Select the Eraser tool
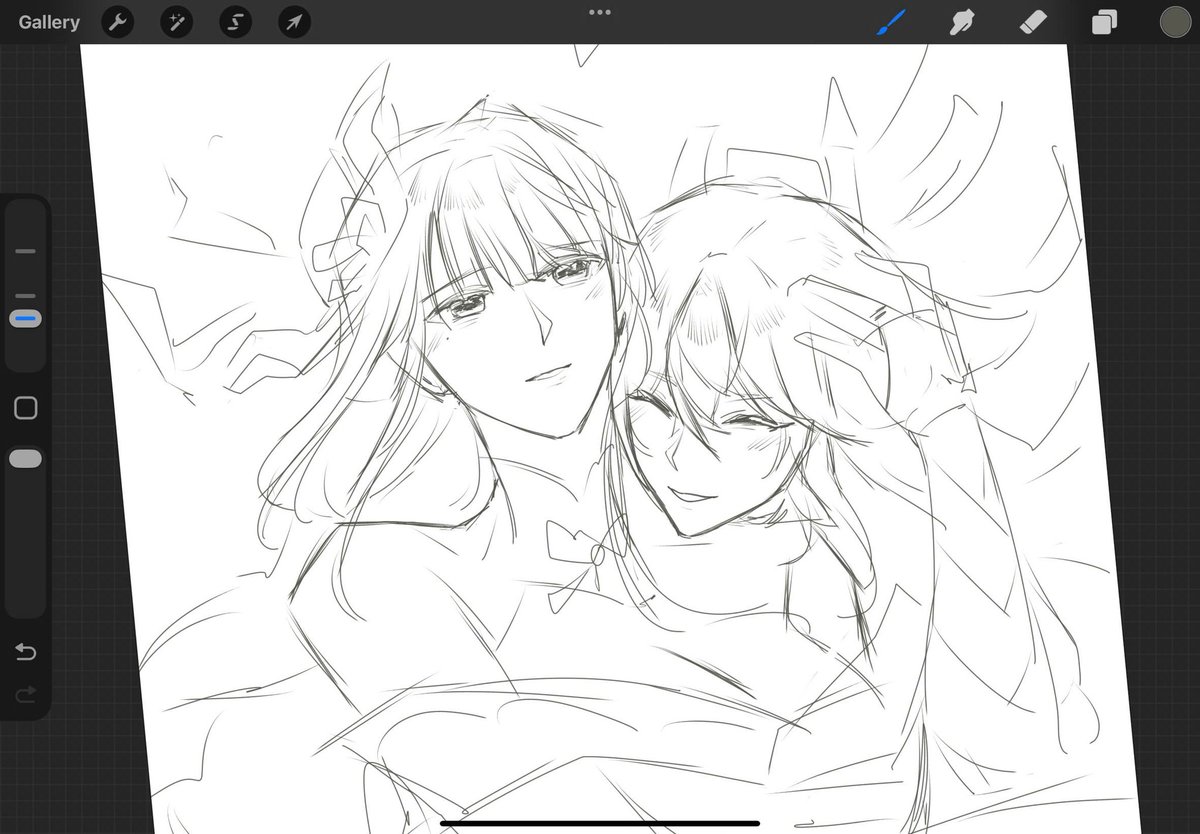The width and height of the screenshot is (1200, 834). [x=1032, y=22]
